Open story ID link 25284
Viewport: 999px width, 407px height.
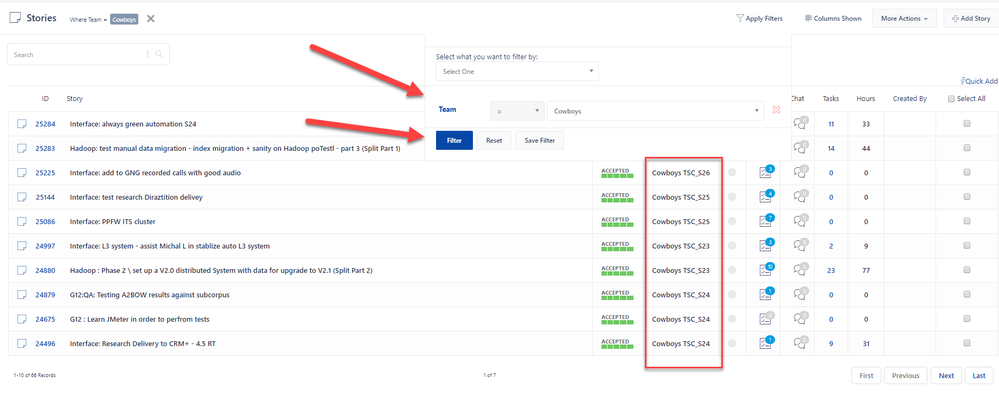[45, 124]
